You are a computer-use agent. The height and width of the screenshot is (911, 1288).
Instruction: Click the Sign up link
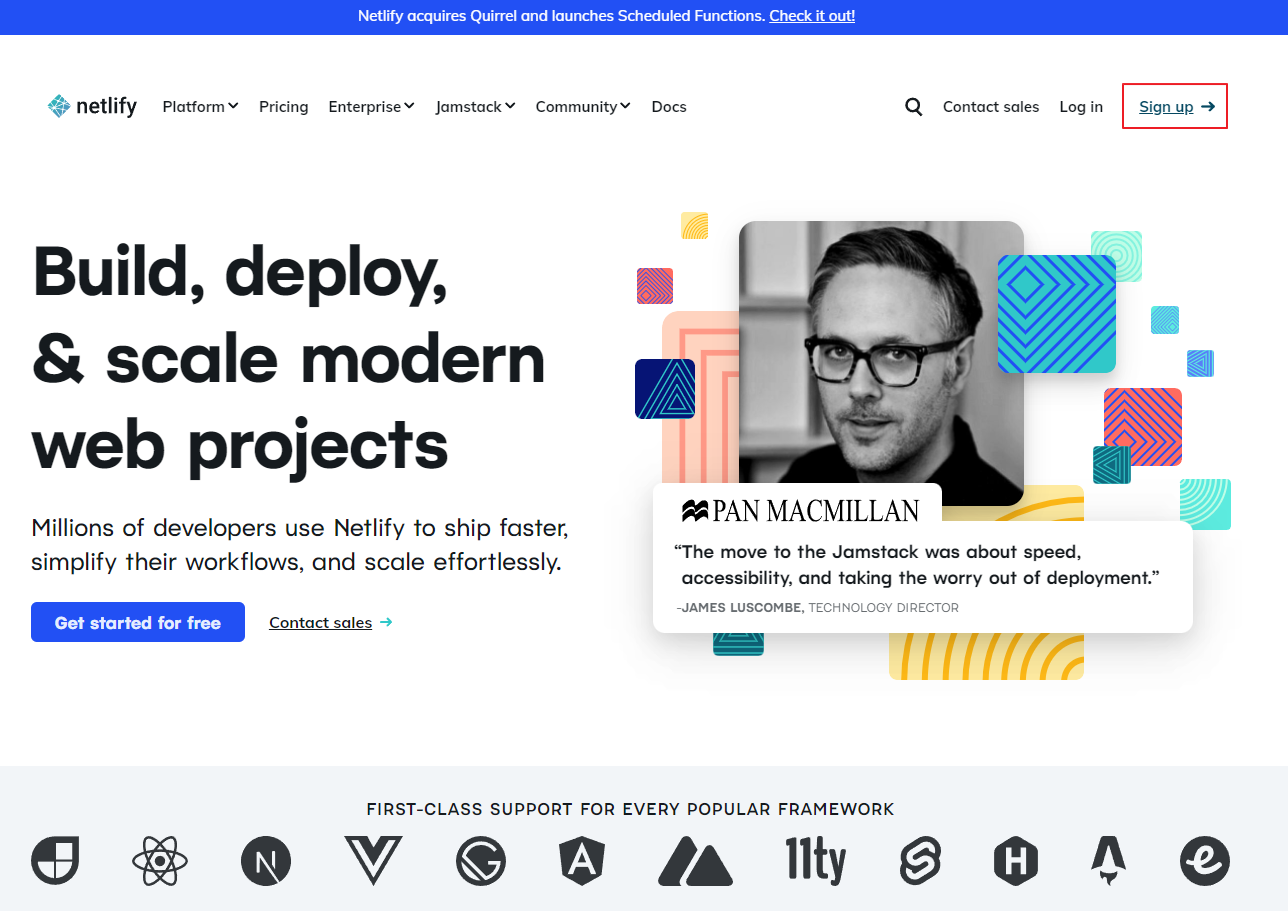pos(1175,107)
